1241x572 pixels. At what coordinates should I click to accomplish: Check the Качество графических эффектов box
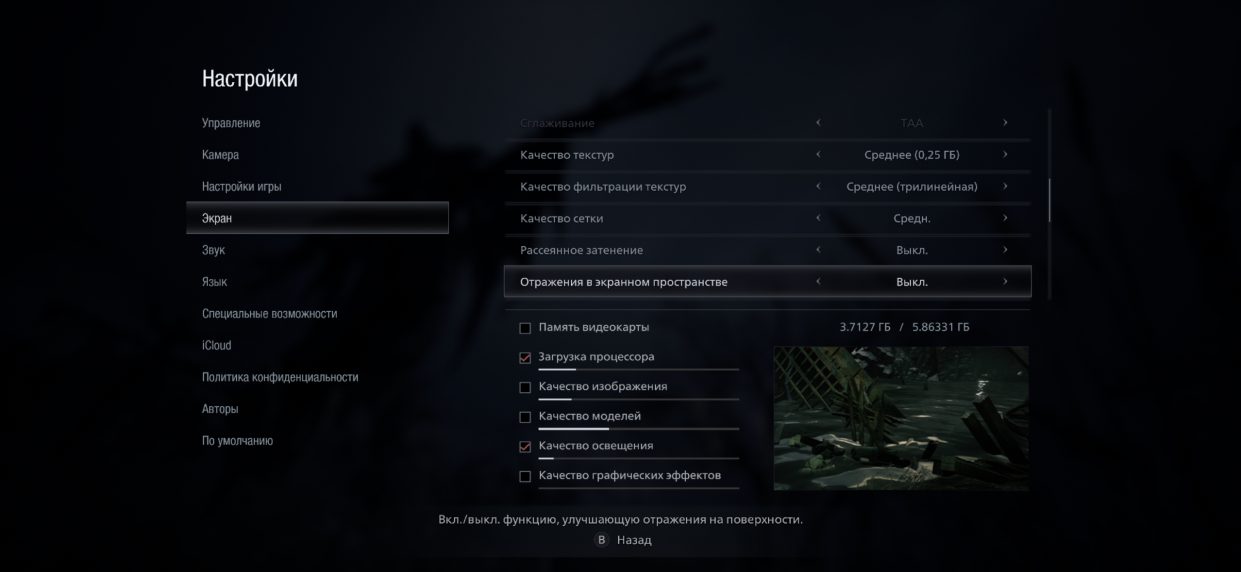(x=525, y=476)
